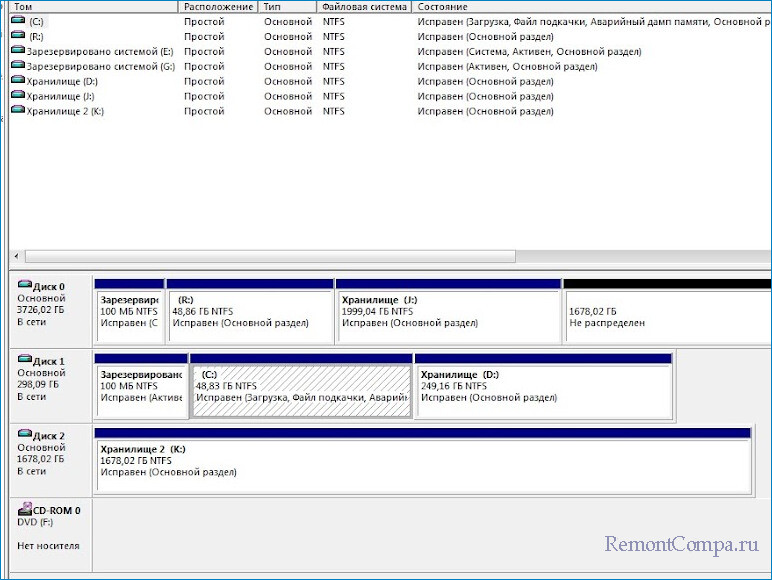Image resolution: width=772 pixels, height=580 pixels.
Task: Click the (C:) volume icon in list
Action: click(x=18, y=21)
